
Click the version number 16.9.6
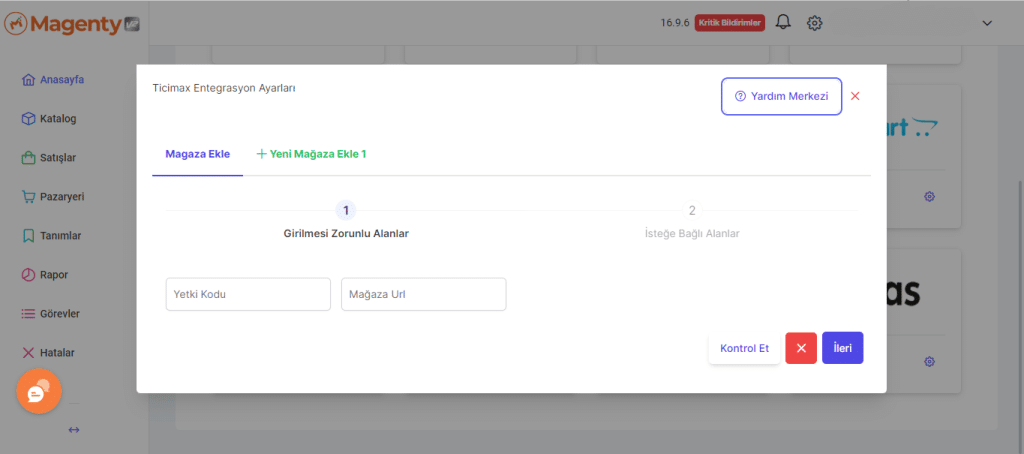coord(675,23)
